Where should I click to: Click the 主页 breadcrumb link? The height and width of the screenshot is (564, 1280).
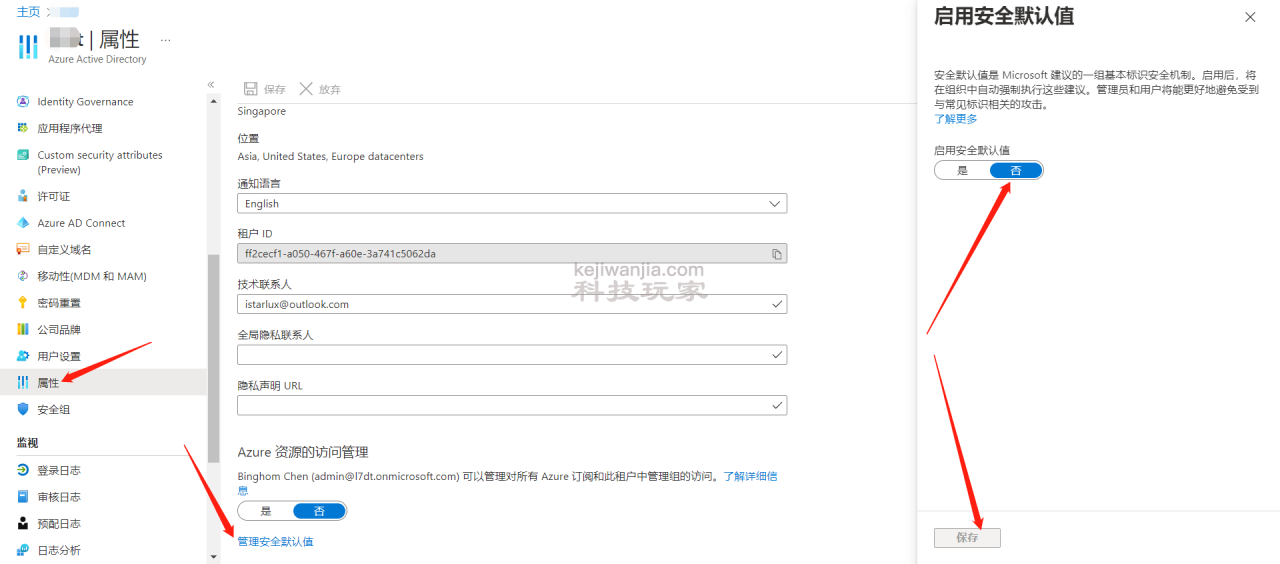(x=28, y=12)
